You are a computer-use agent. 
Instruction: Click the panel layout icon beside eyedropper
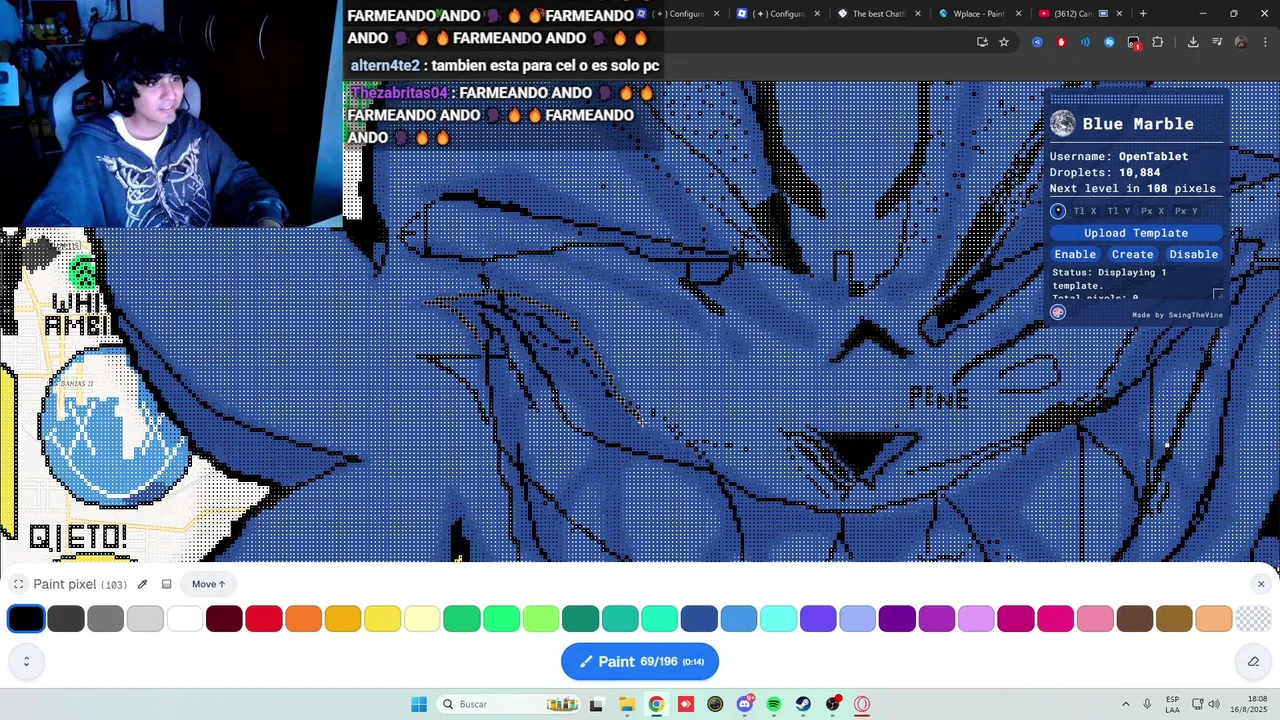(x=167, y=584)
